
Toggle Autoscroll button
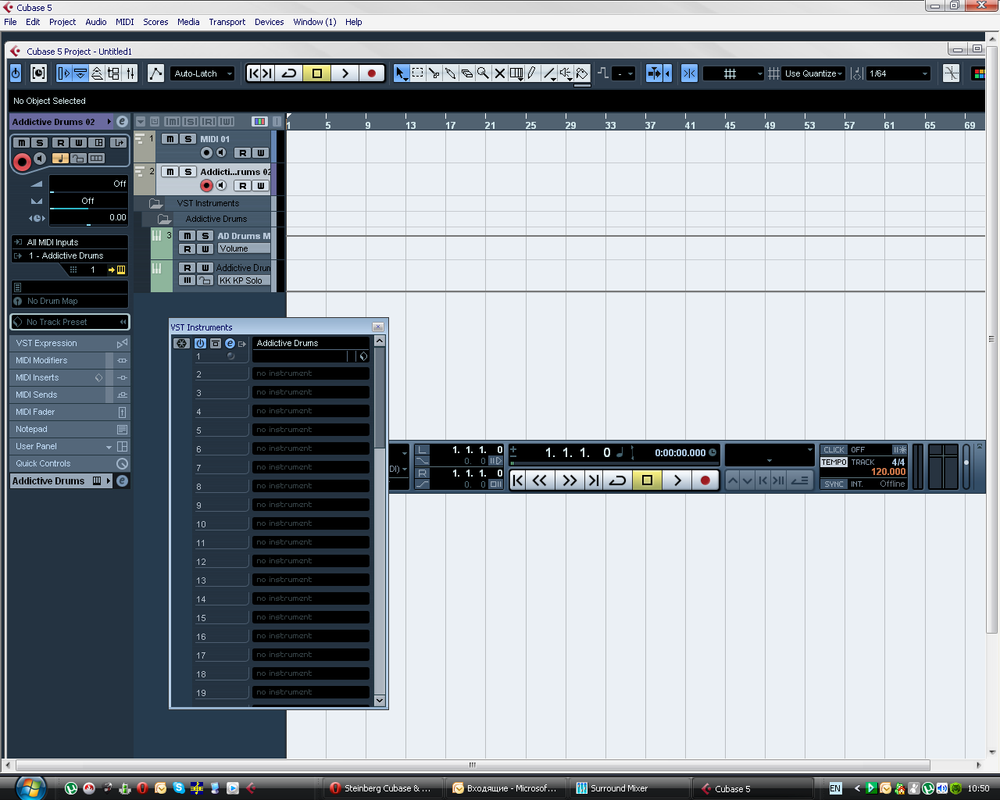654,73
